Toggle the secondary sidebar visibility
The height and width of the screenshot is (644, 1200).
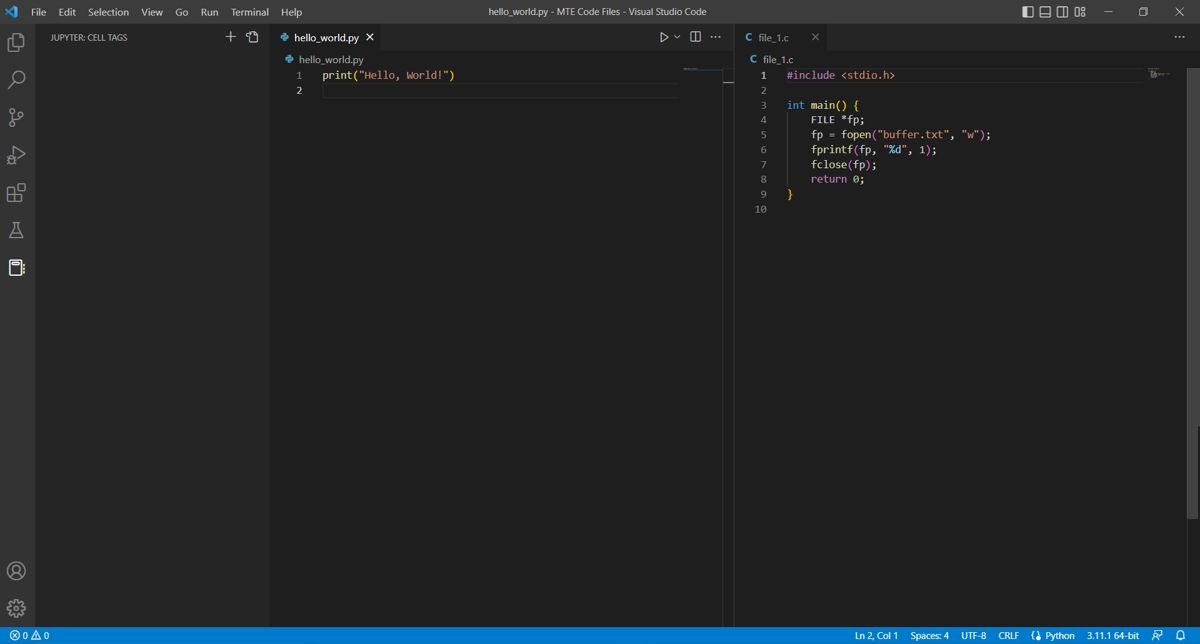pos(1061,11)
